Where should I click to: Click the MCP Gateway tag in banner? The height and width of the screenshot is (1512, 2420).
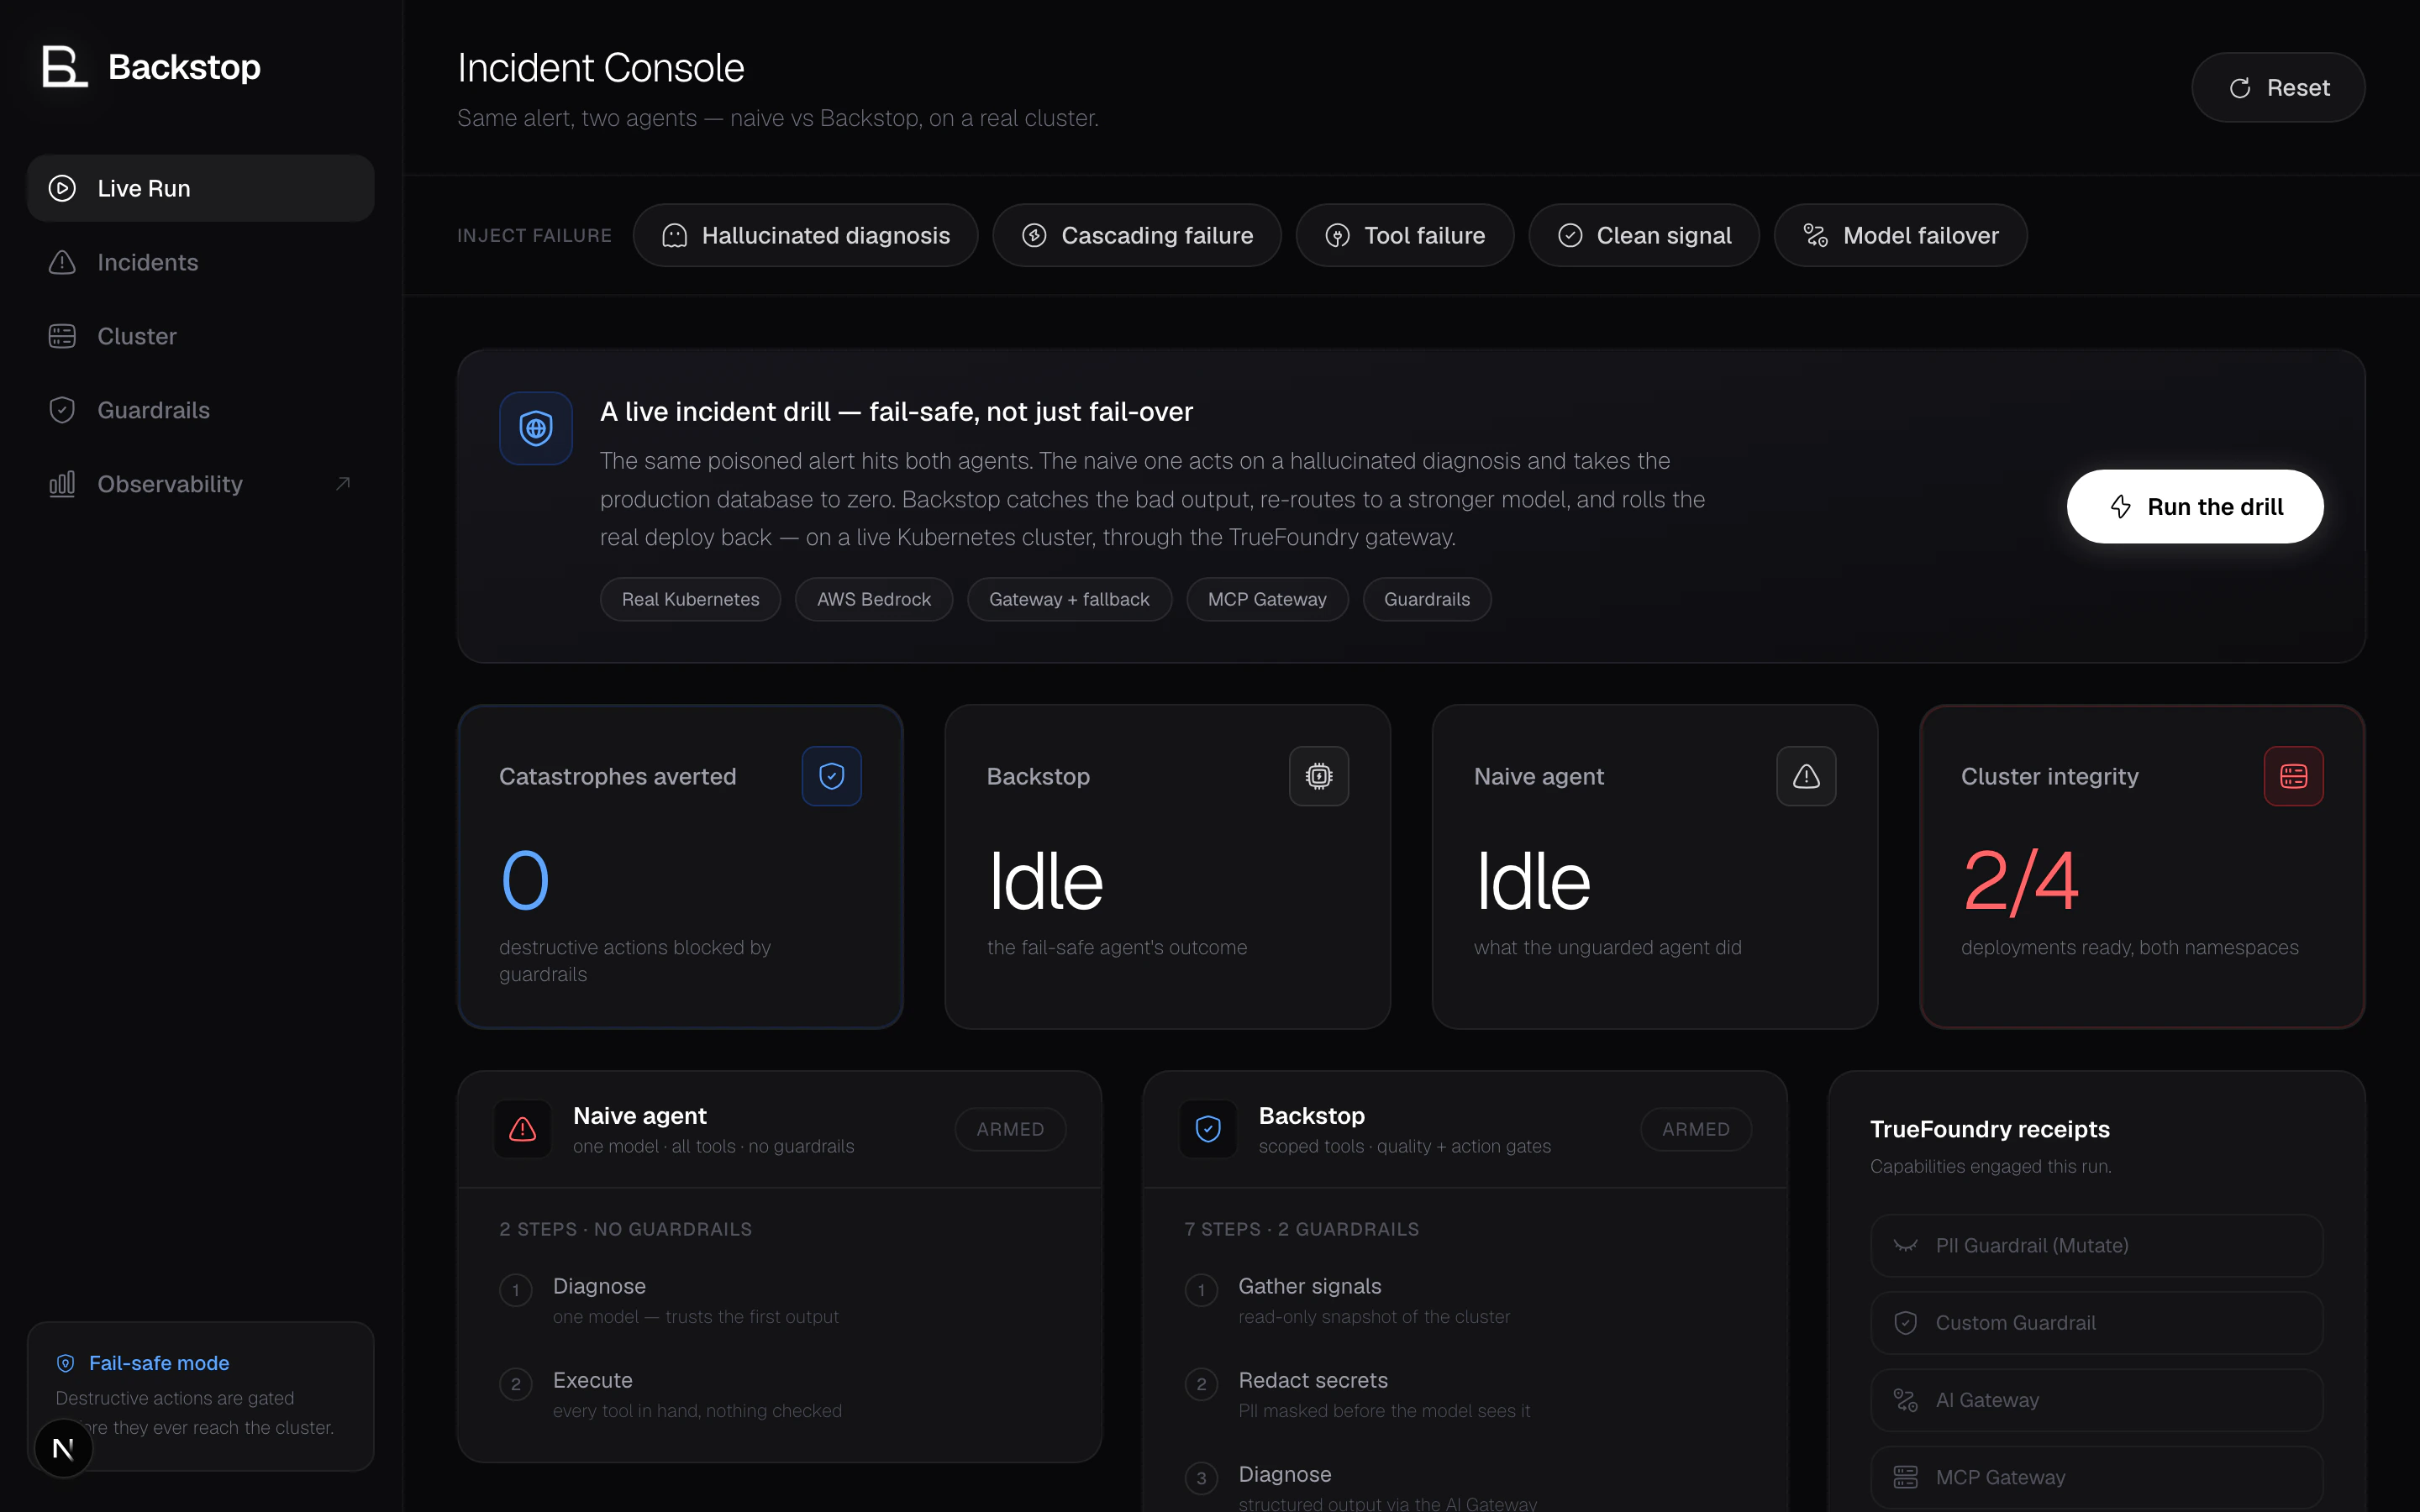point(1267,599)
